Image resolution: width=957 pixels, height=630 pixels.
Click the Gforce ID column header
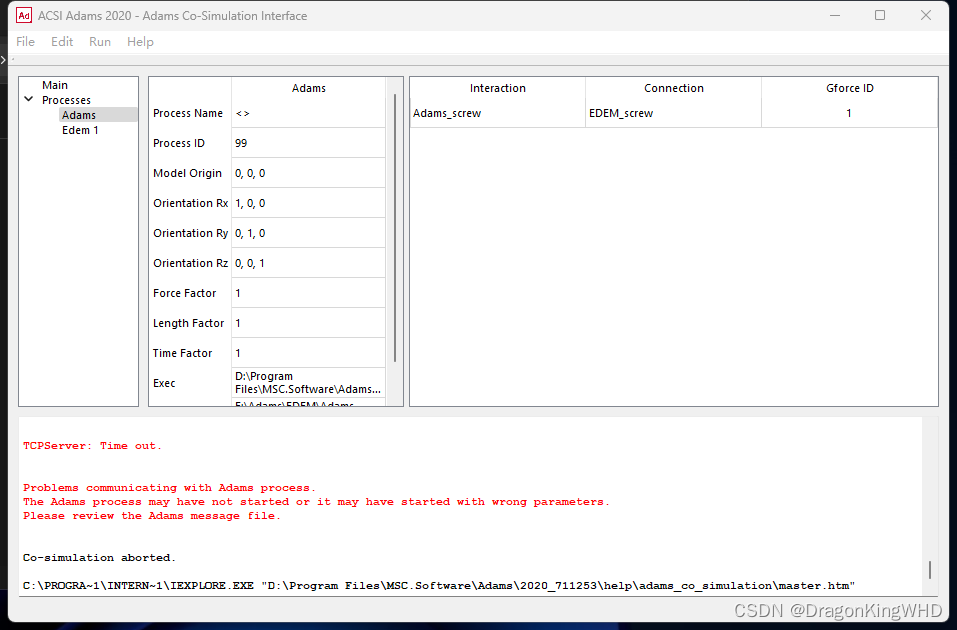[850, 88]
